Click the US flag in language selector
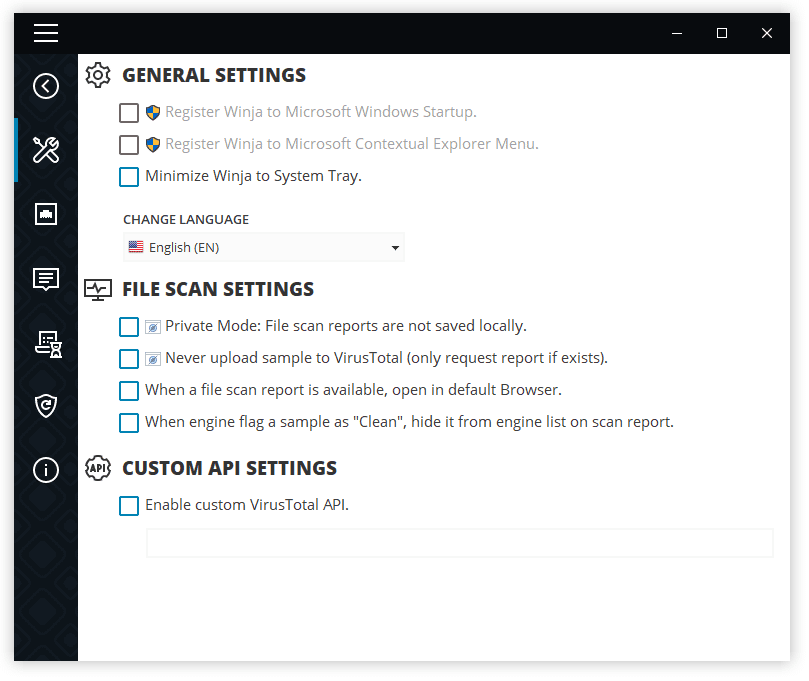Image resolution: width=809 pixels, height=681 pixels. pos(136,247)
